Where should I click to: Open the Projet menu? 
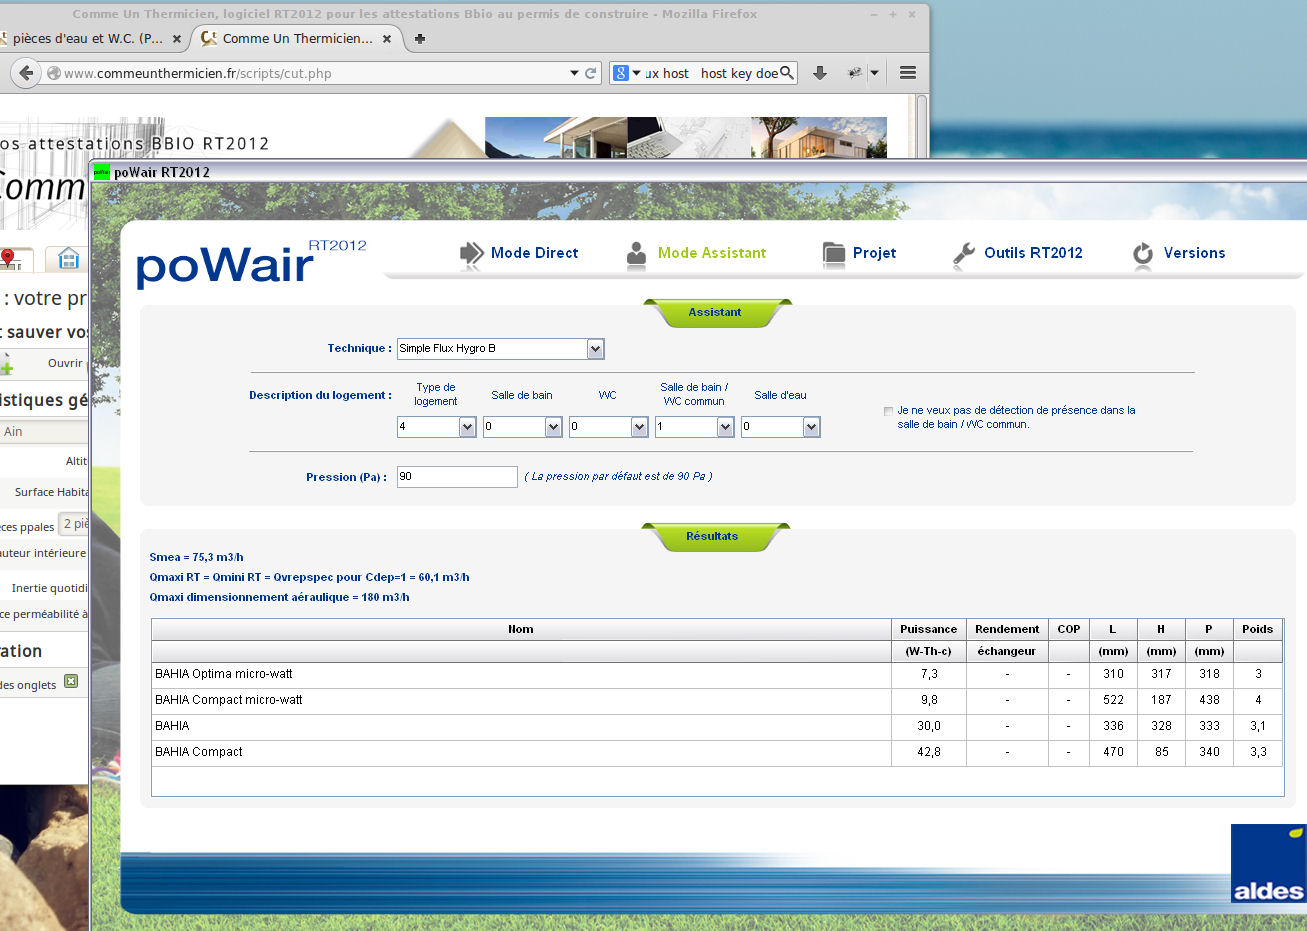(x=874, y=253)
